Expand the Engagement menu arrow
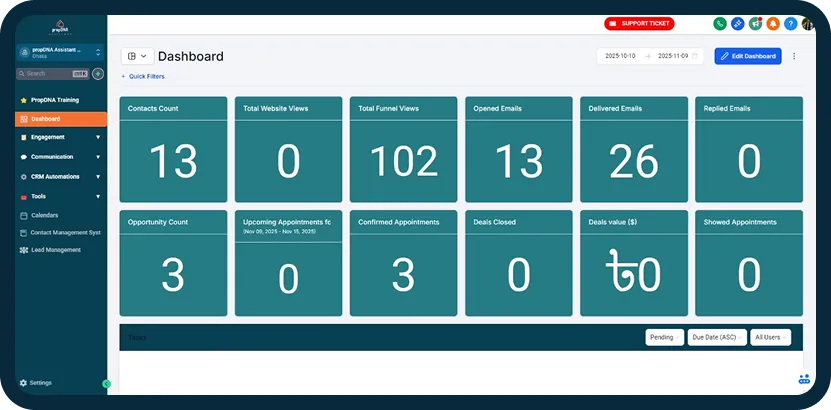 98,137
